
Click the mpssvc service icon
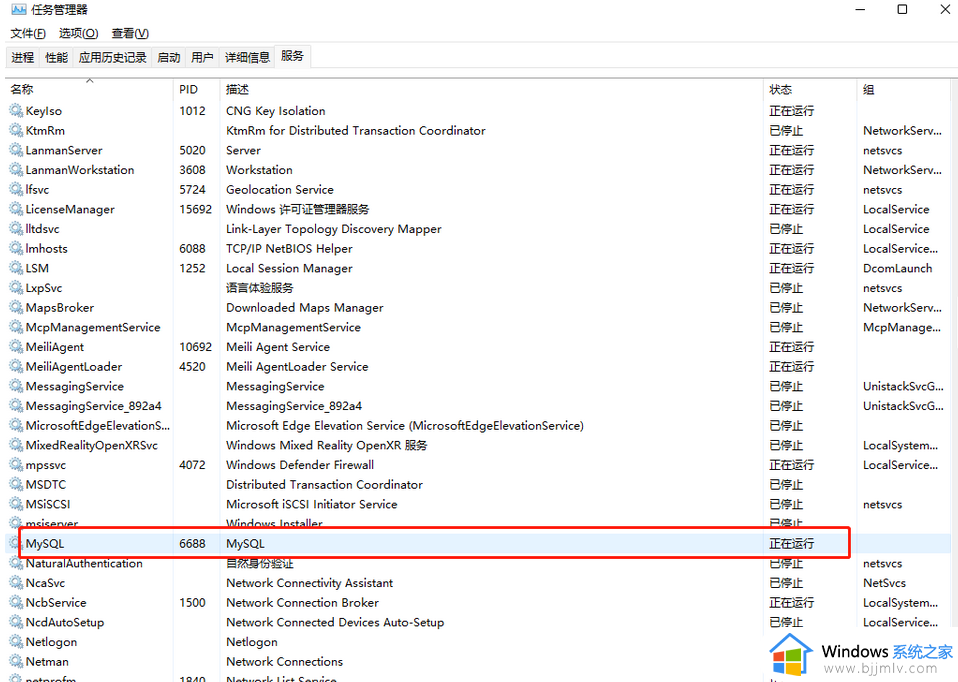pyautogui.click(x=16, y=464)
